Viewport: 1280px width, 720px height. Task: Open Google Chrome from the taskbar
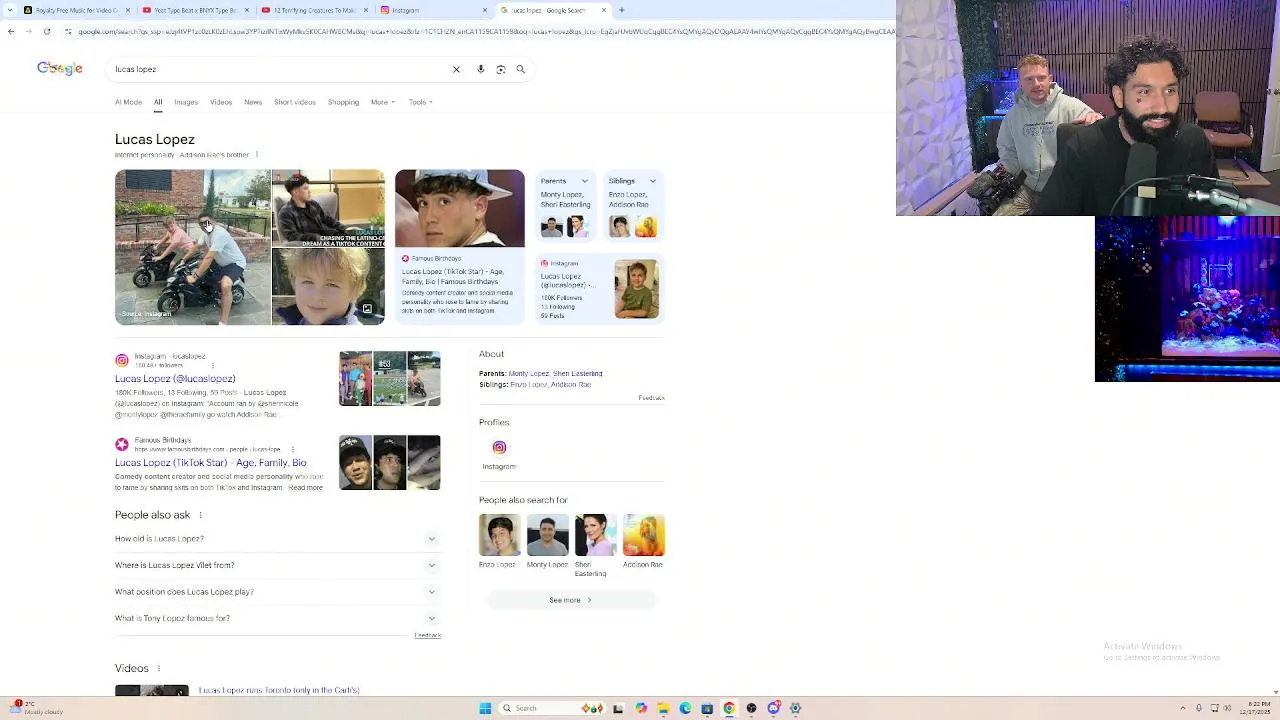coord(729,708)
